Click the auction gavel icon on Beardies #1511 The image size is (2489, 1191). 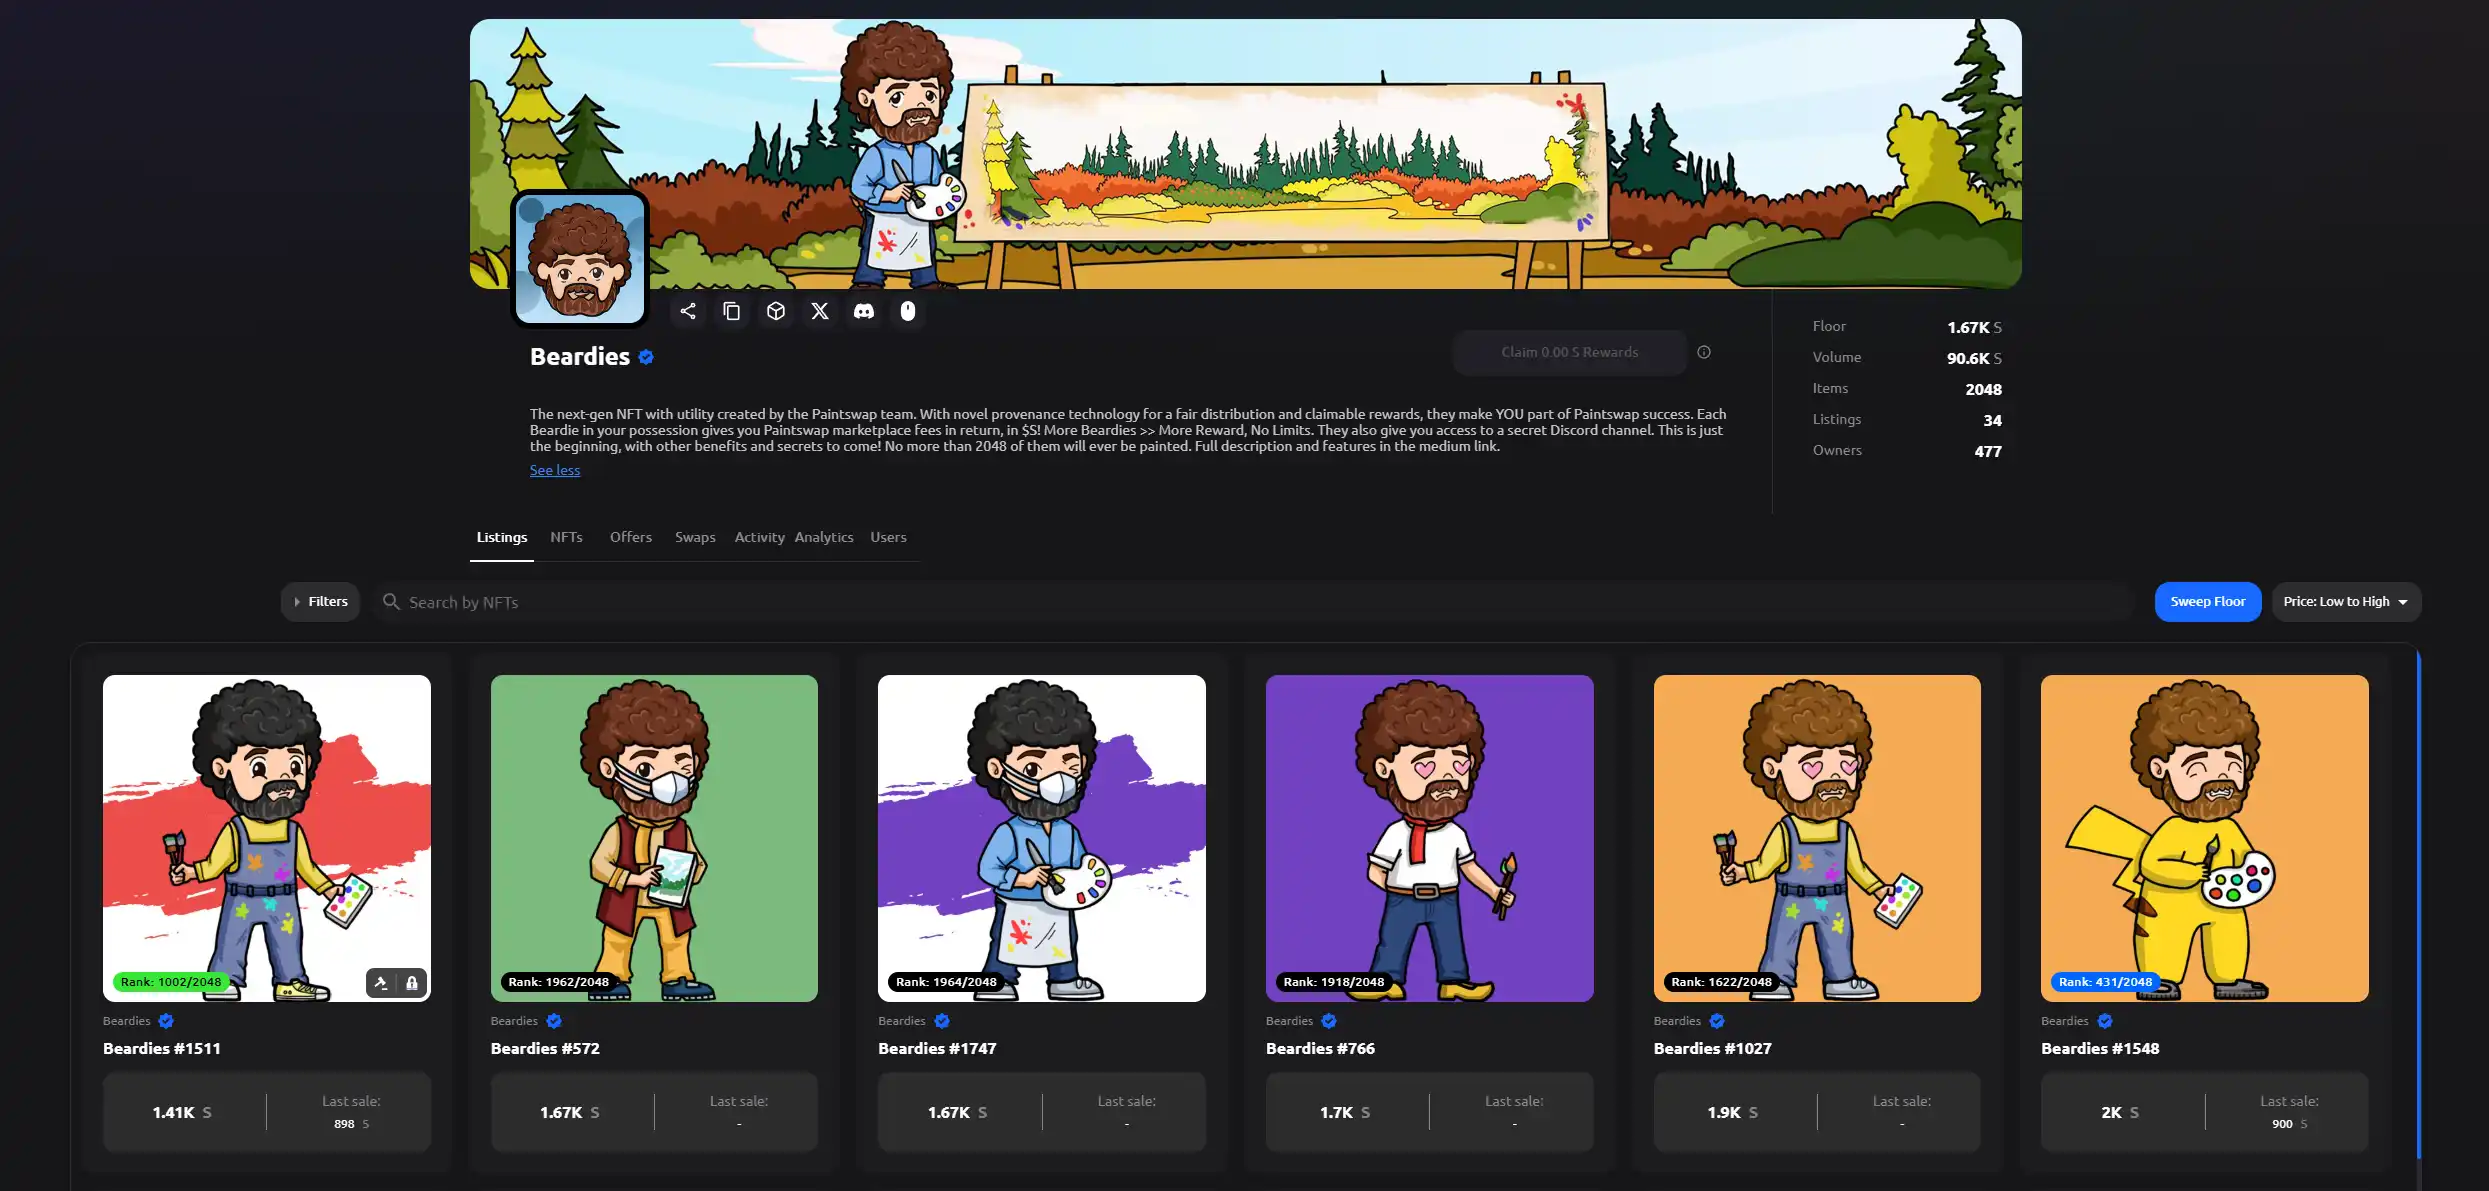point(381,983)
